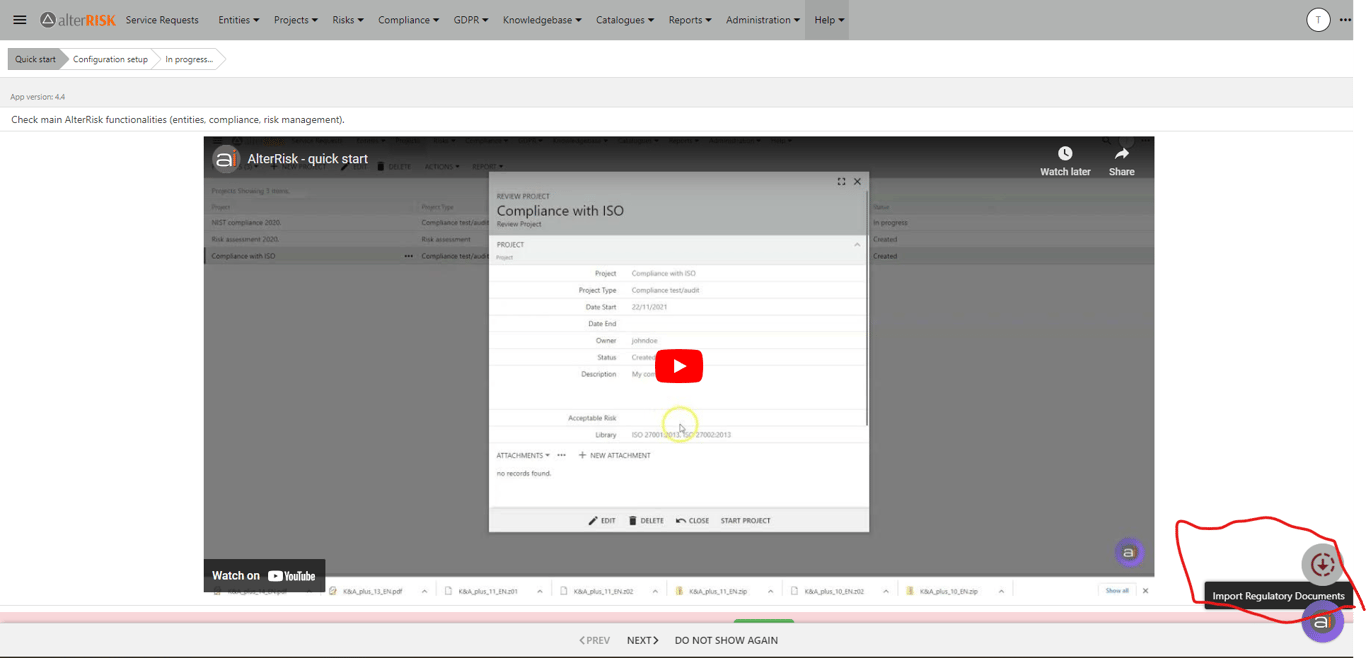Viewport: 1366px width, 658px height.
Task: Open the Help menu
Action: [829, 20]
